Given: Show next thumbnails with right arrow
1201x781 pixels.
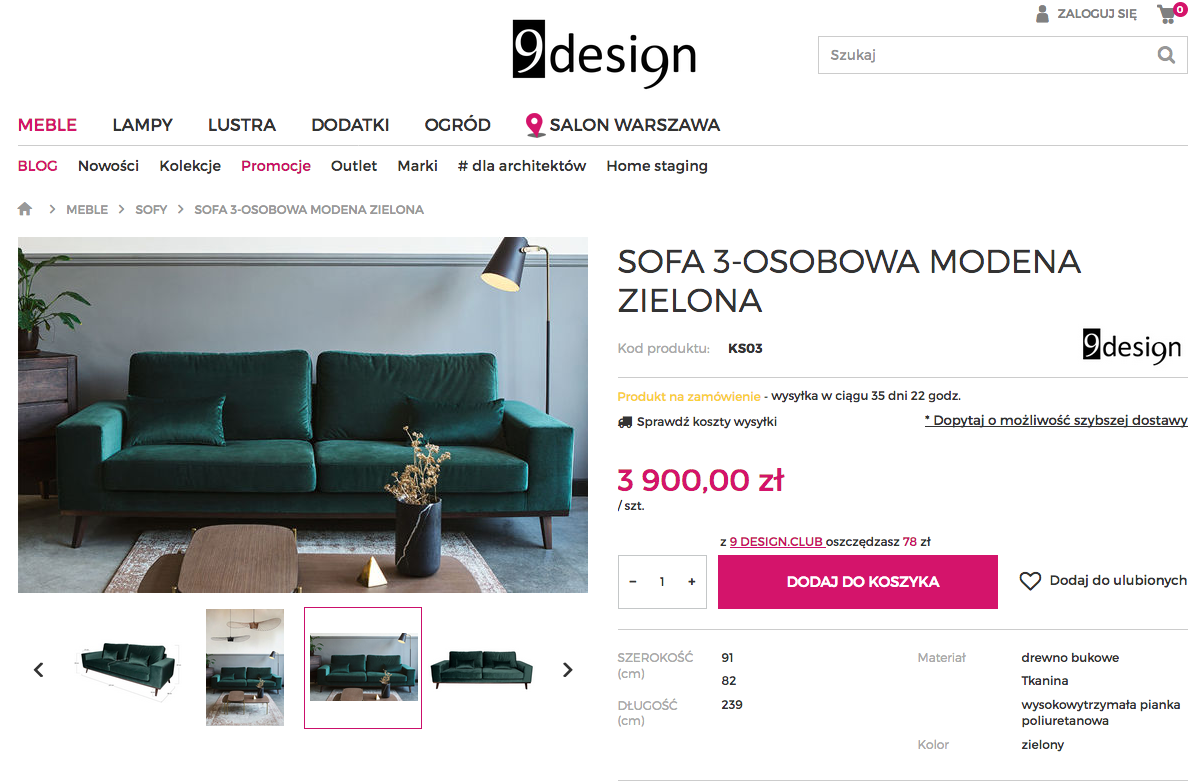Looking at the screenshot, I should (568, 669).
